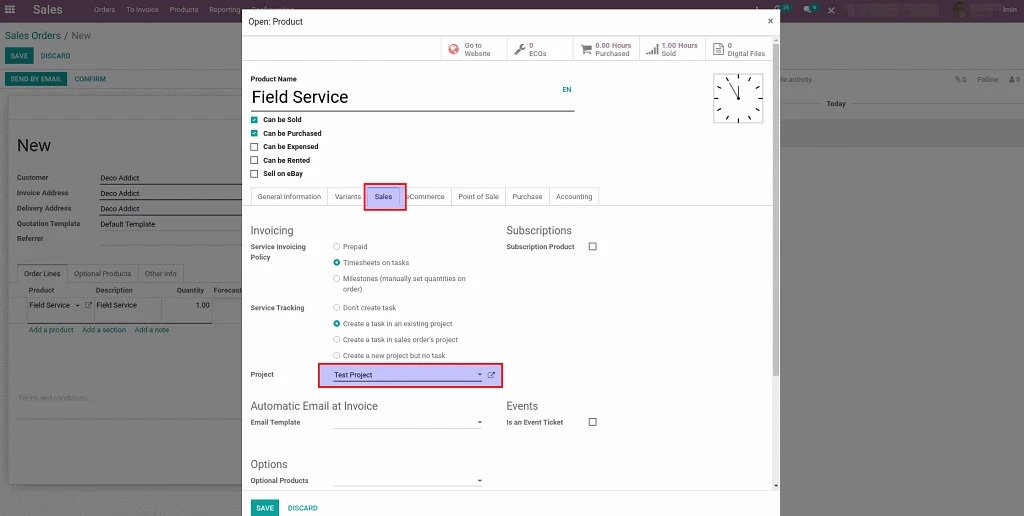The height and width of the screenshot is (516, 1024).
Task: Click the followers count person icon
Action: pyautogui.click(x=1014, y=80)
